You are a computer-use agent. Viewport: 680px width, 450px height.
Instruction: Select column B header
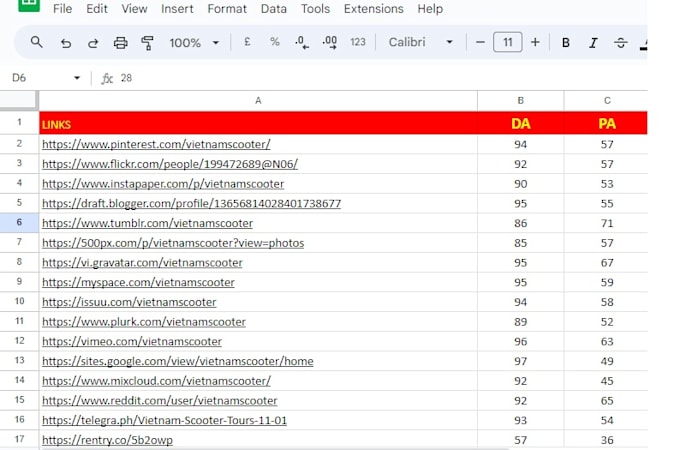[x=520, y=101]
